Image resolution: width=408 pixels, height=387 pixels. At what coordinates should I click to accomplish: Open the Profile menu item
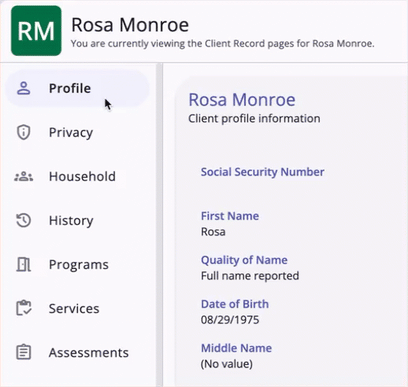[x=77, y=88]
